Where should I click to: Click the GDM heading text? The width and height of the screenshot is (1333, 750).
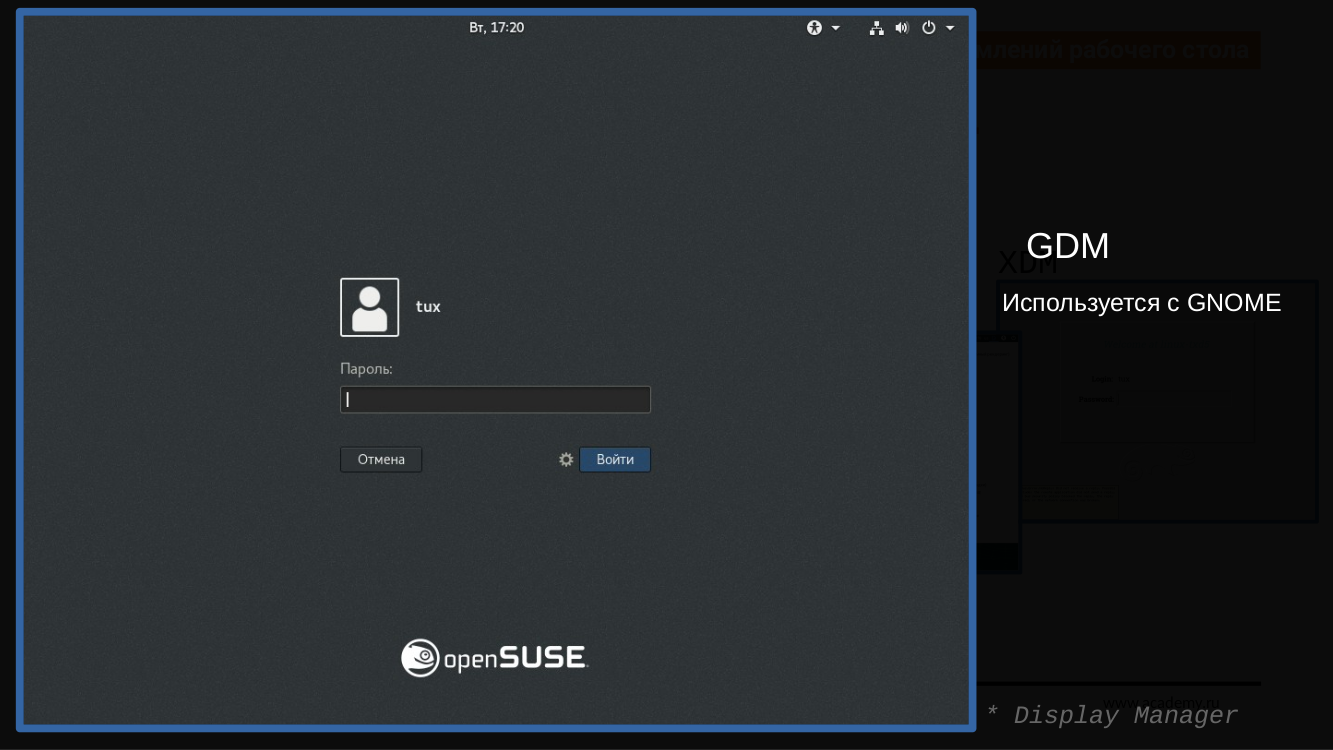[1068, 246]
